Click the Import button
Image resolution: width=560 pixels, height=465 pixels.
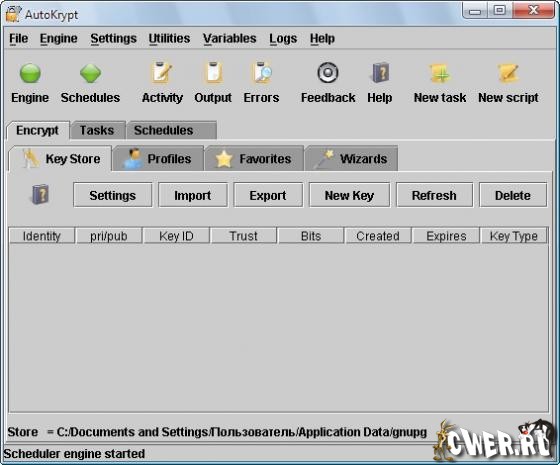[193, 195]
